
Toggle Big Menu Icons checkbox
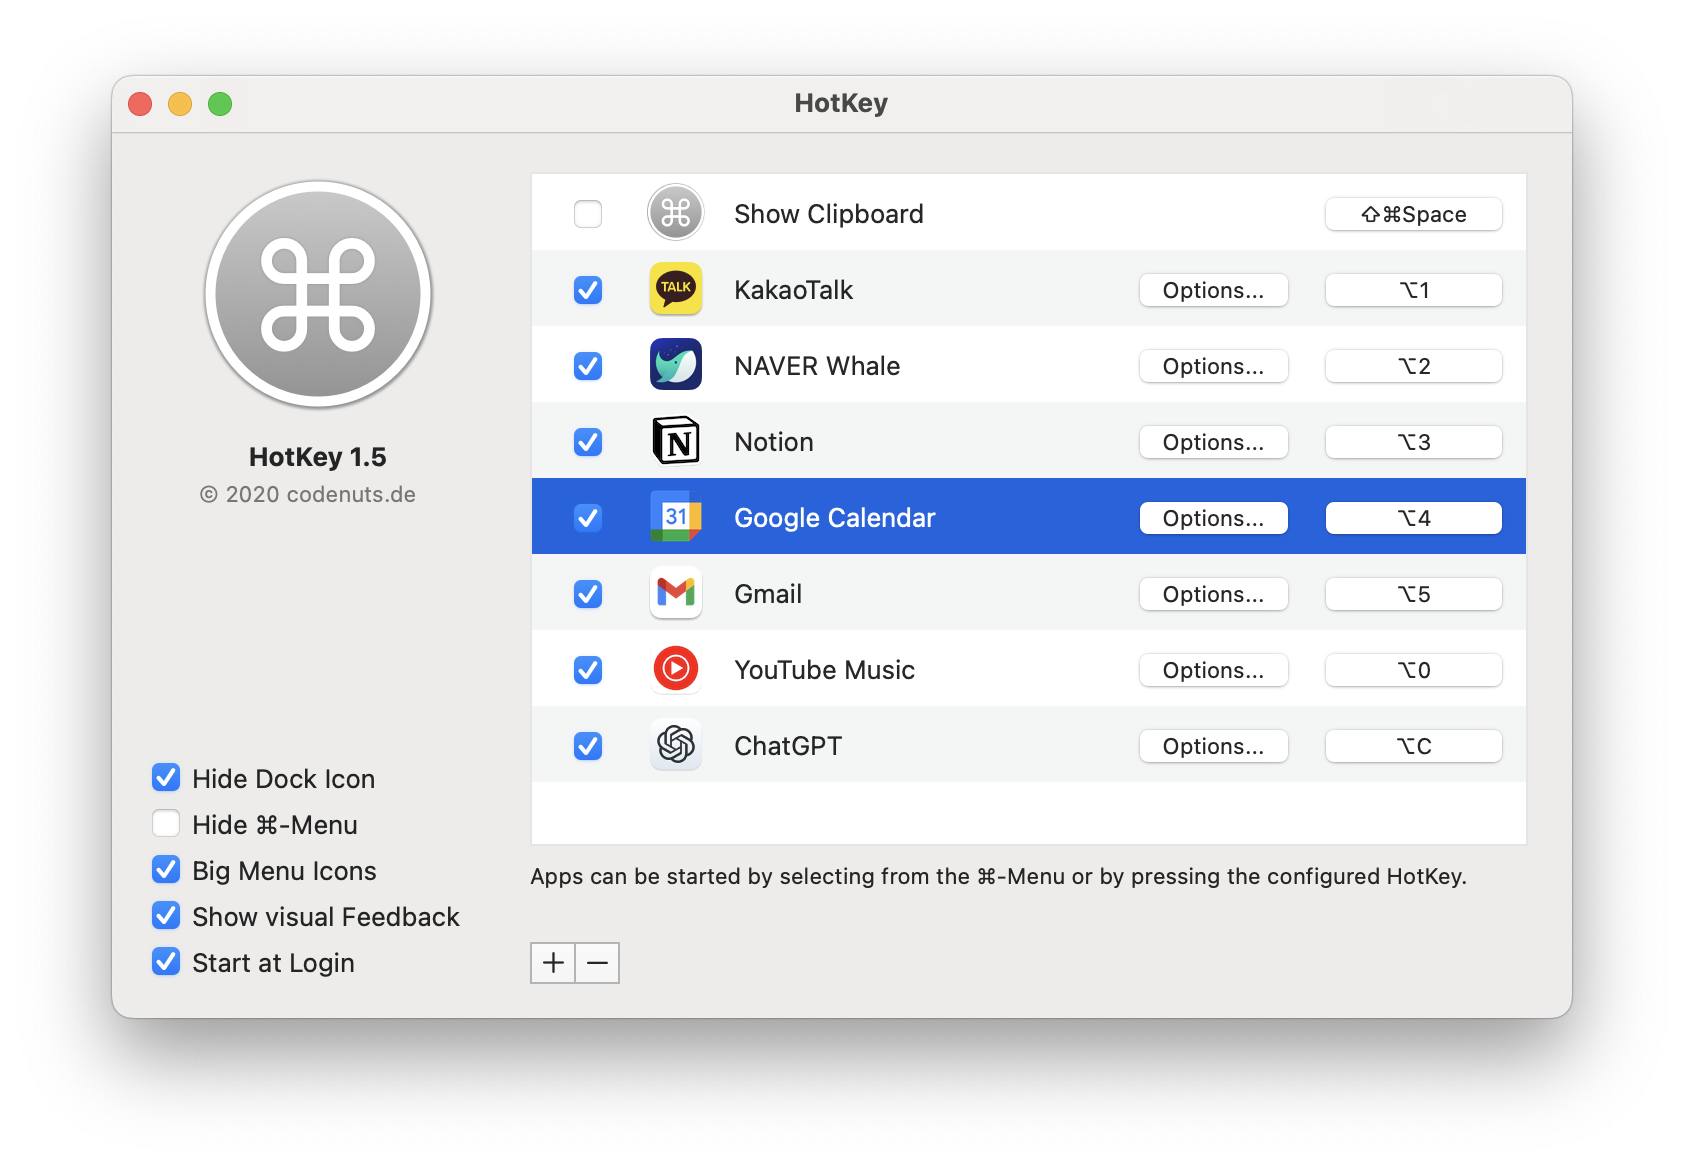(x=166, y=870)
